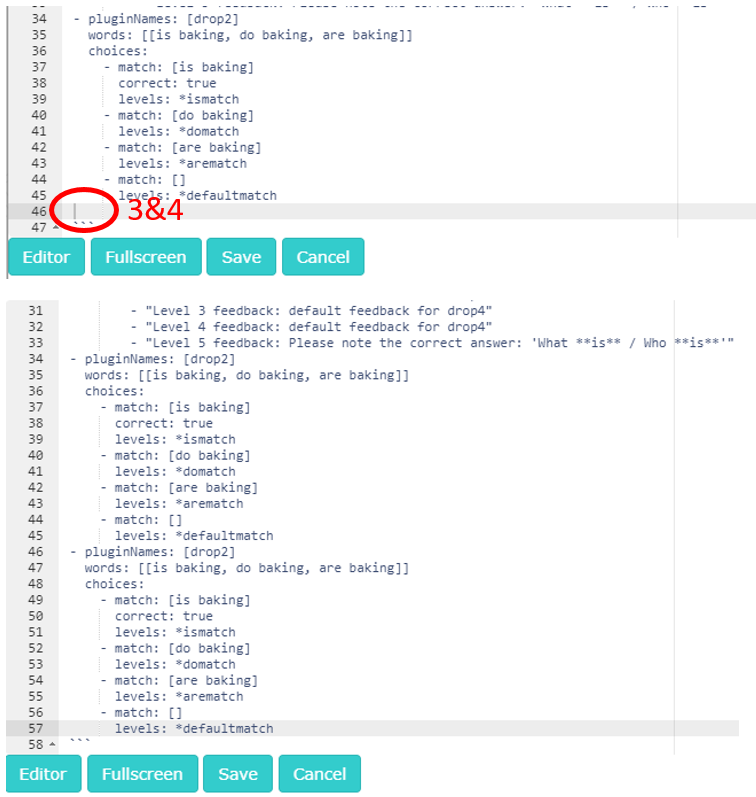Click "levels: *arematch" on line 55
756x797 pixels.
pyautogui.click(x=179, y=697)
